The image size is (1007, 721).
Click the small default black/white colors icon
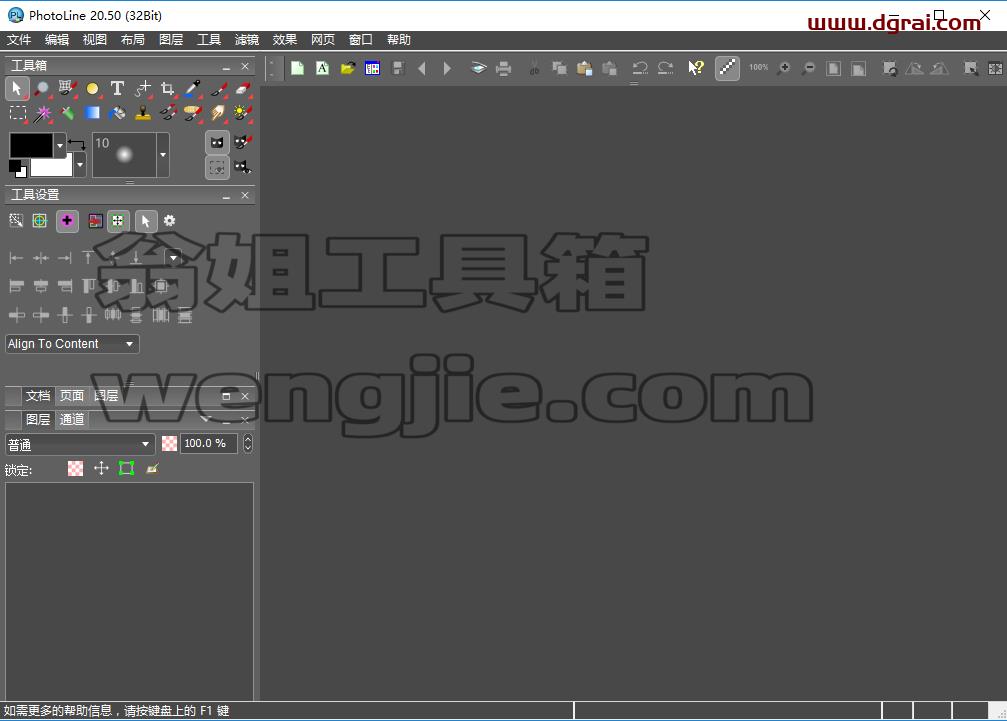pos(17,169)
